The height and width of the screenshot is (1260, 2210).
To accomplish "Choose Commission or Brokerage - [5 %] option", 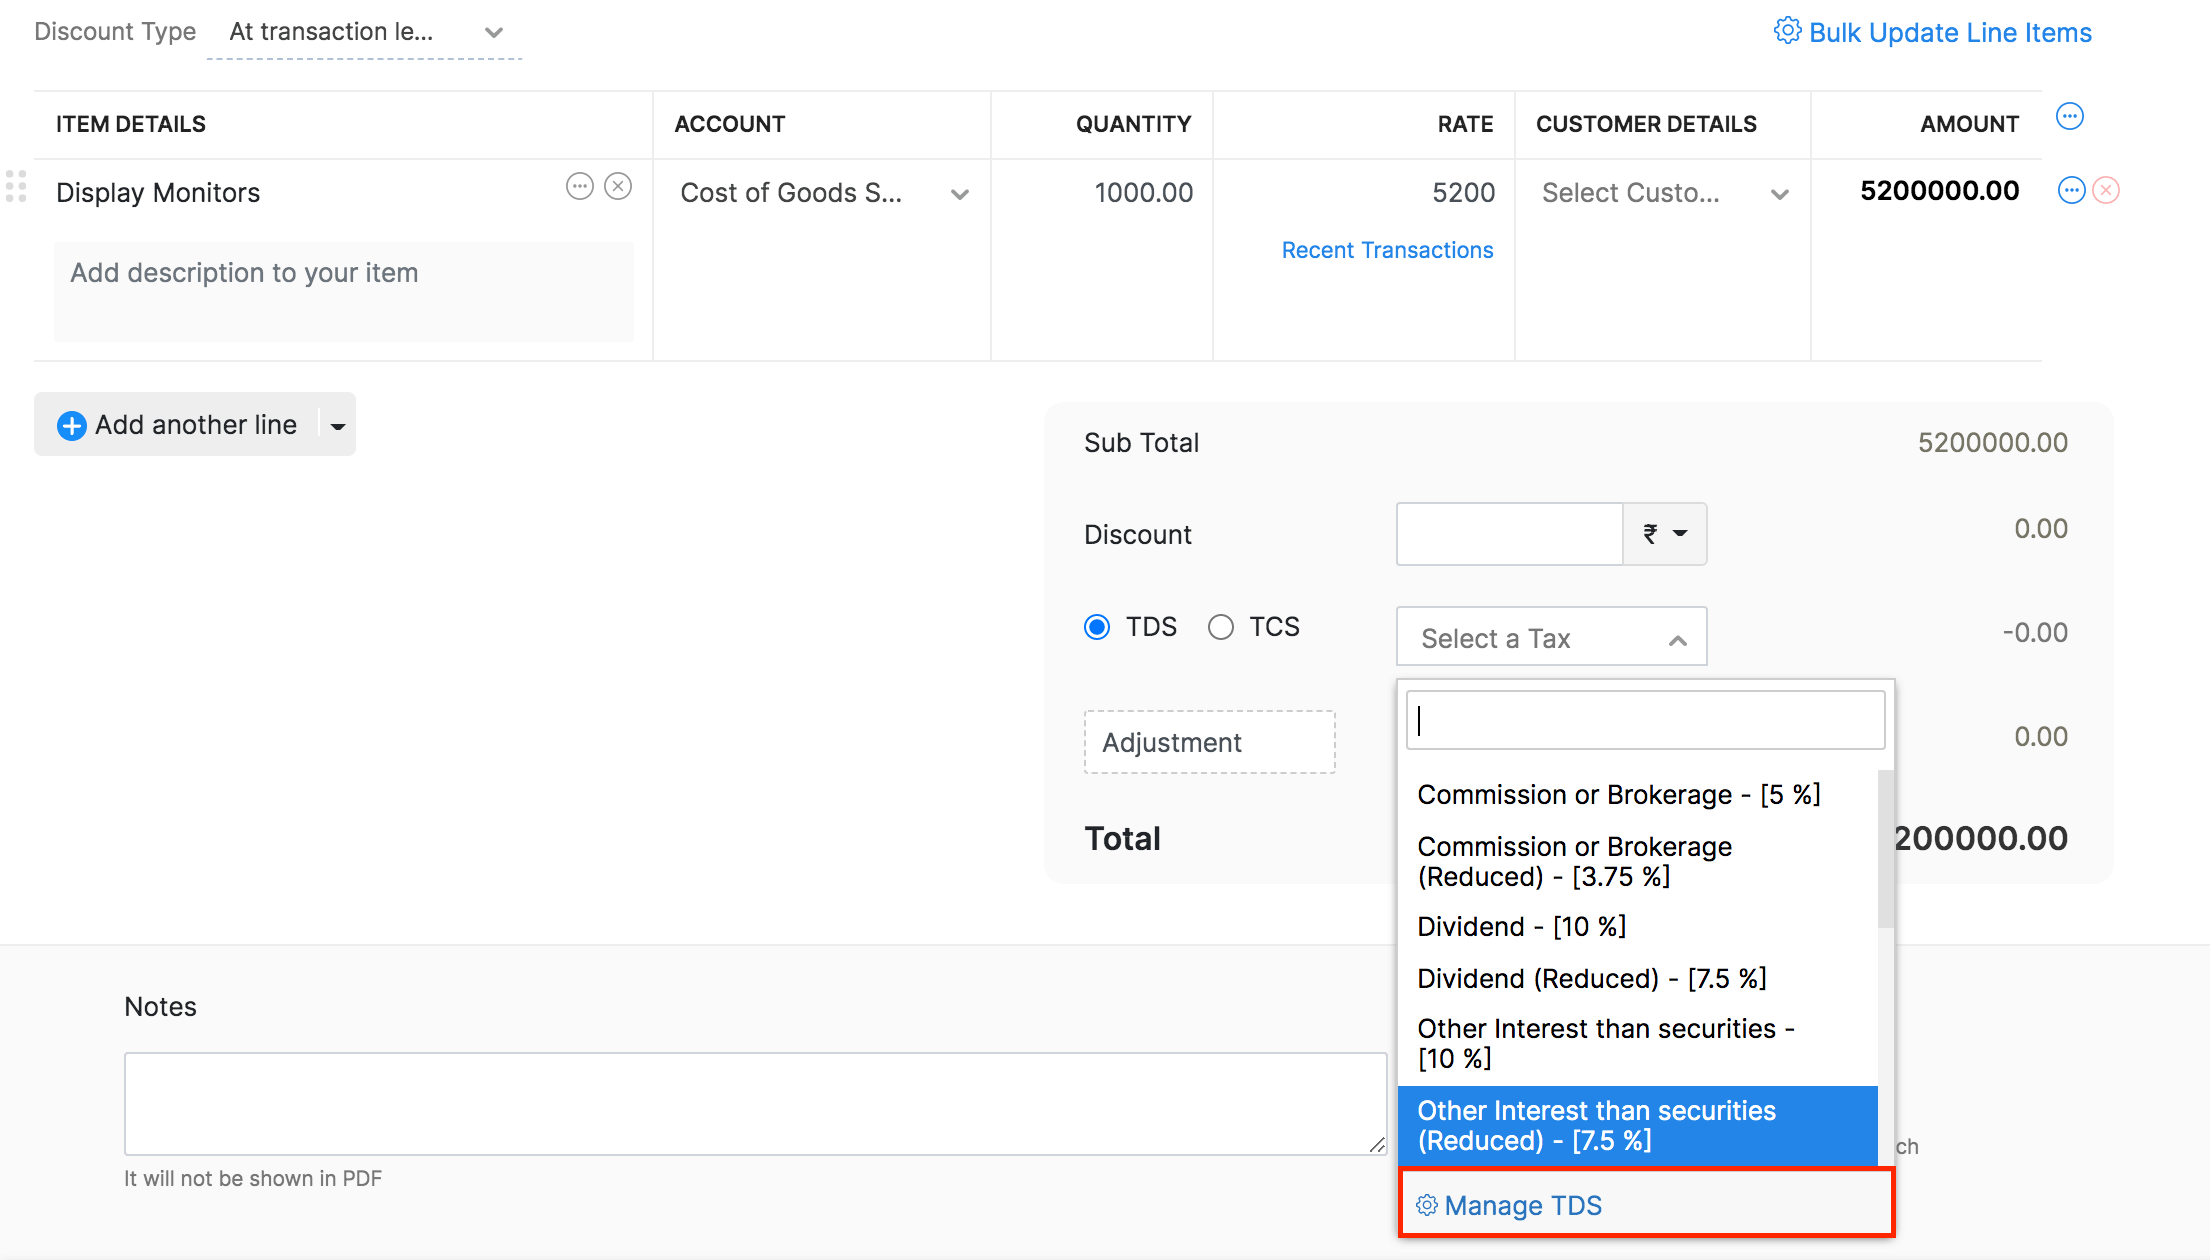I will click(x=1618, y=794).
